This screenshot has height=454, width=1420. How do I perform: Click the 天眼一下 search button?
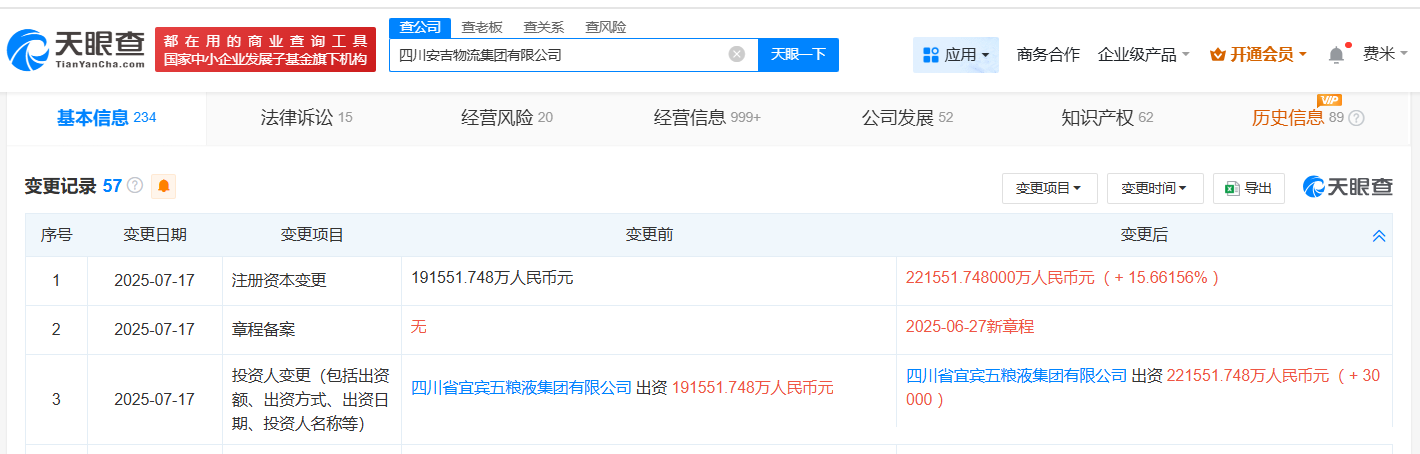pos(798,54)
